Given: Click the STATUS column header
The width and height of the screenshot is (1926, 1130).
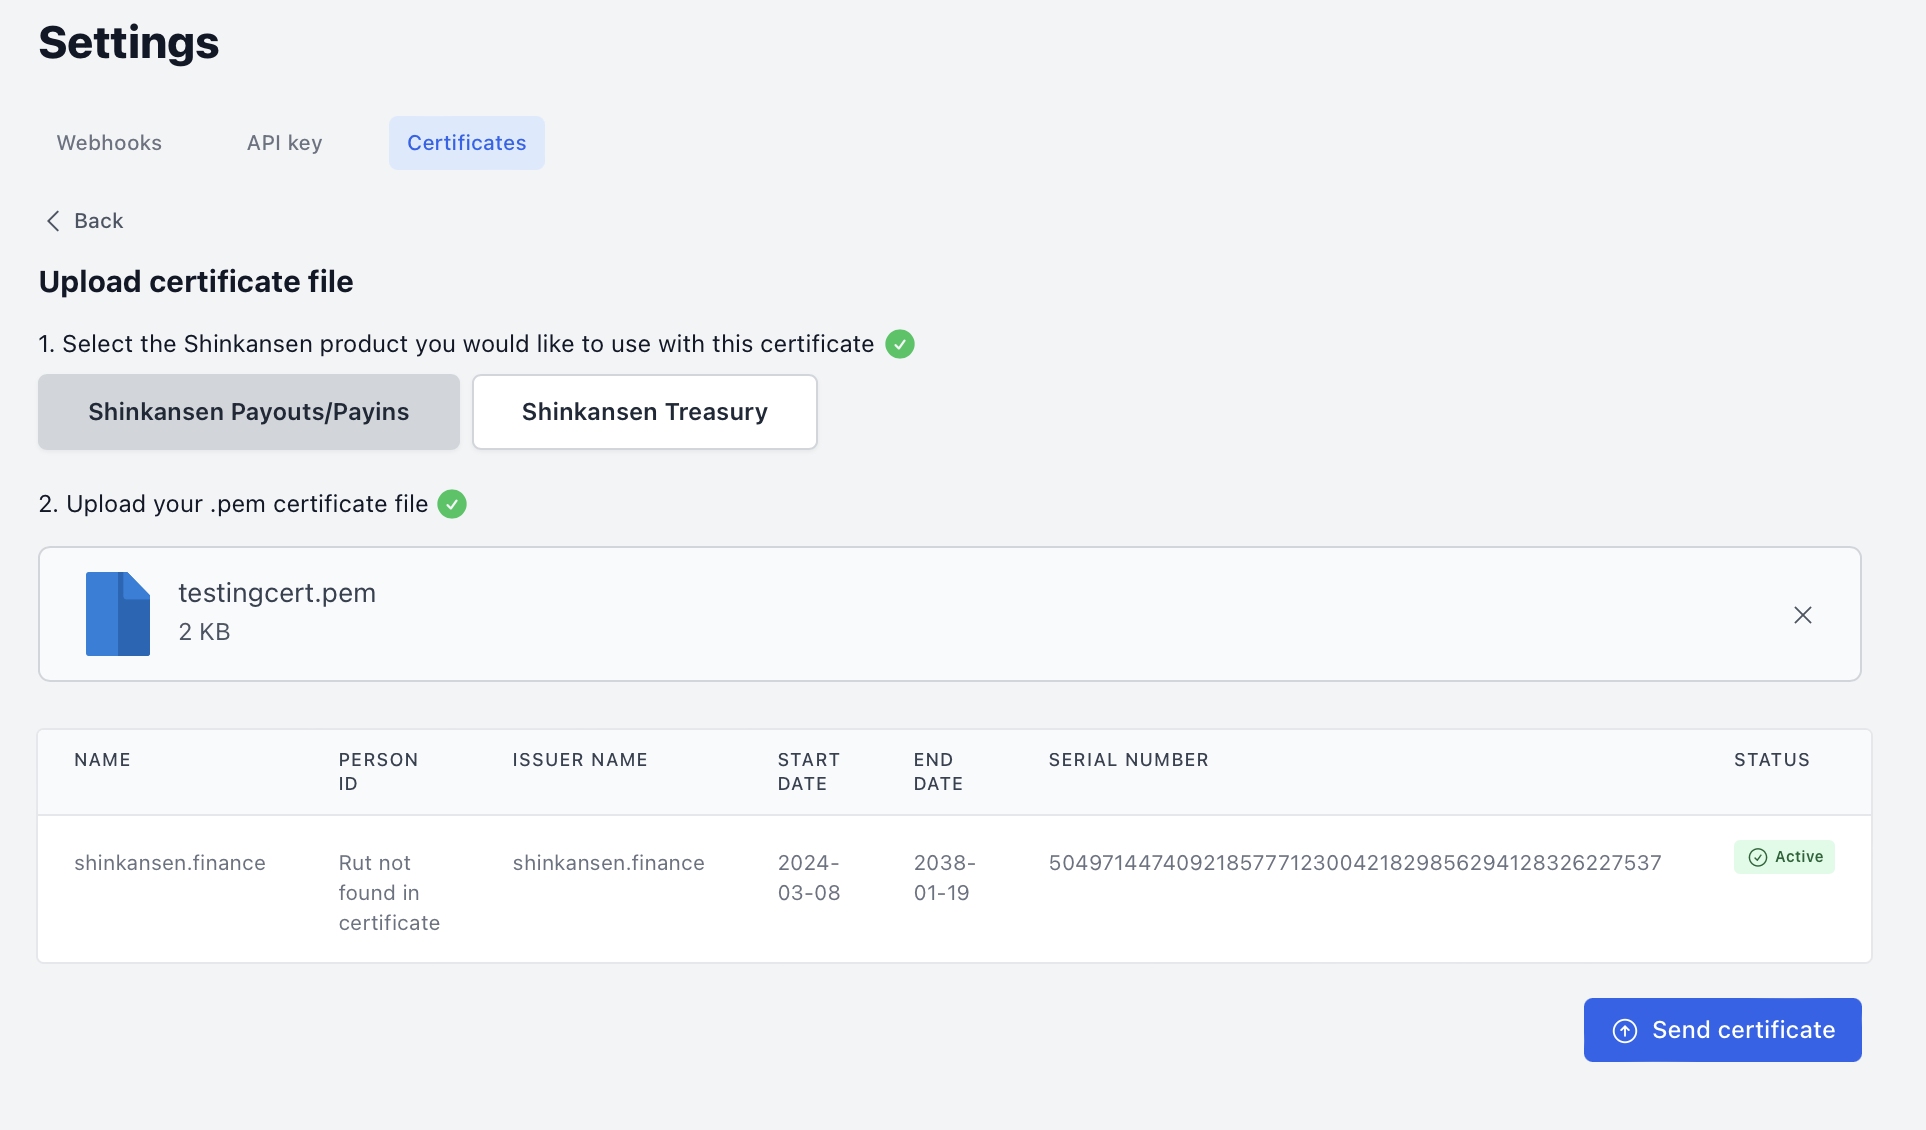Looking at the screenshot, I should (1772, 760).
